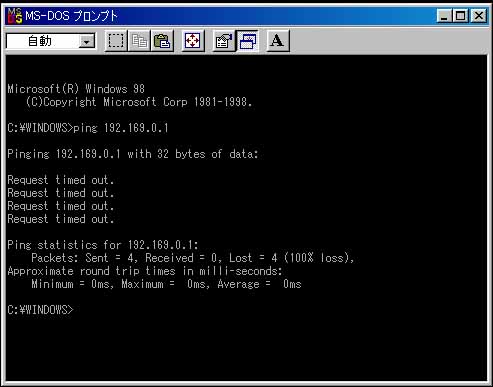The height and width of the screenshot is (387, 493).
Task: Open the Font settings 'A' icon
Action: click(x=278, y=41)
